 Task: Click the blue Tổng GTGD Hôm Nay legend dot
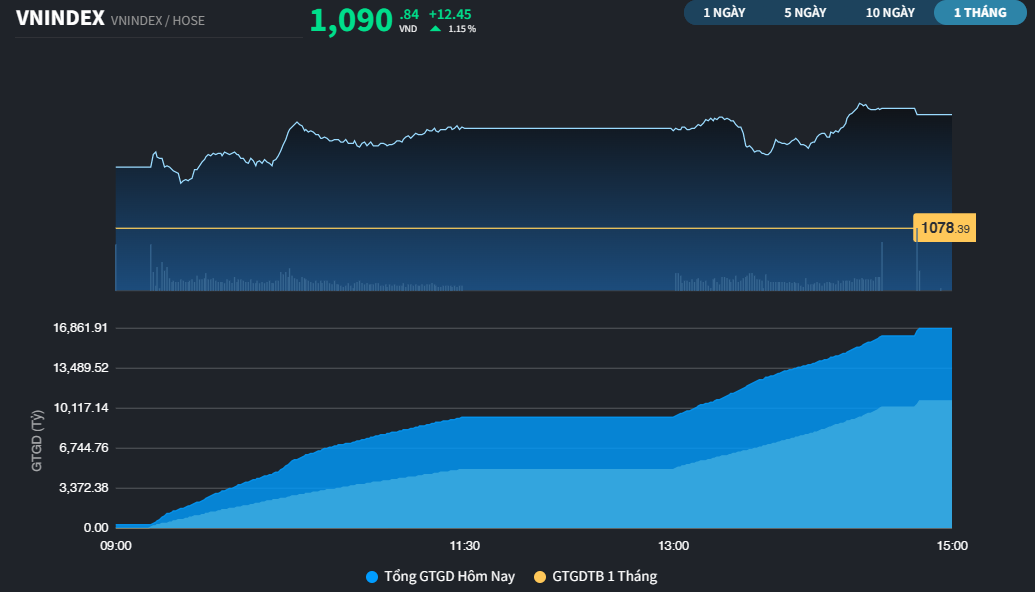click(x=374, y=576)
